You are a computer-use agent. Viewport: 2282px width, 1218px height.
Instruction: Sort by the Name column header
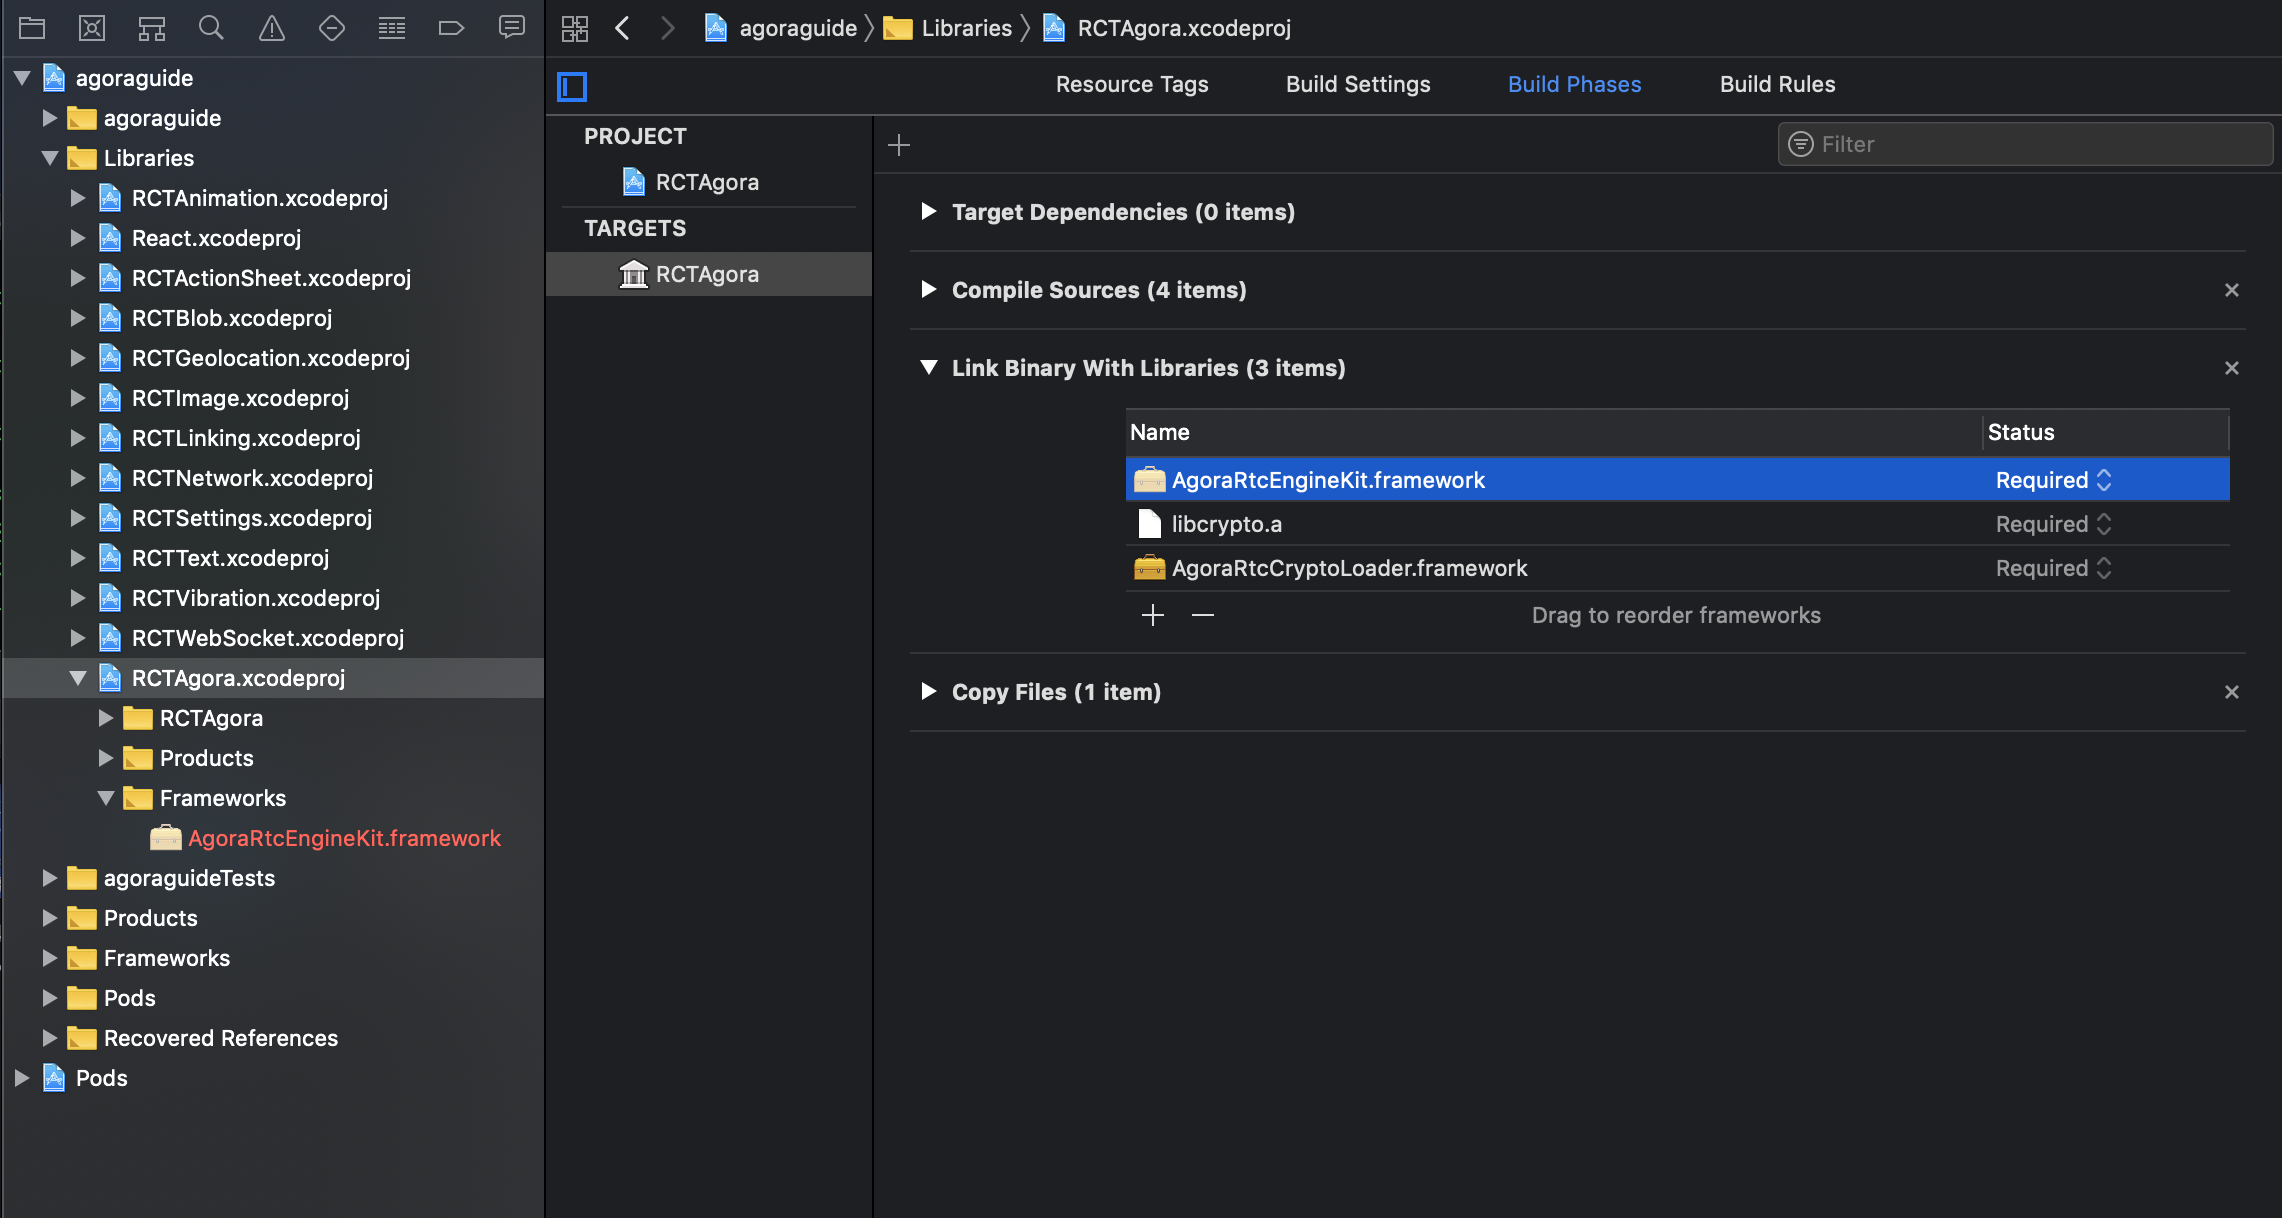[x=1554, y=432]
